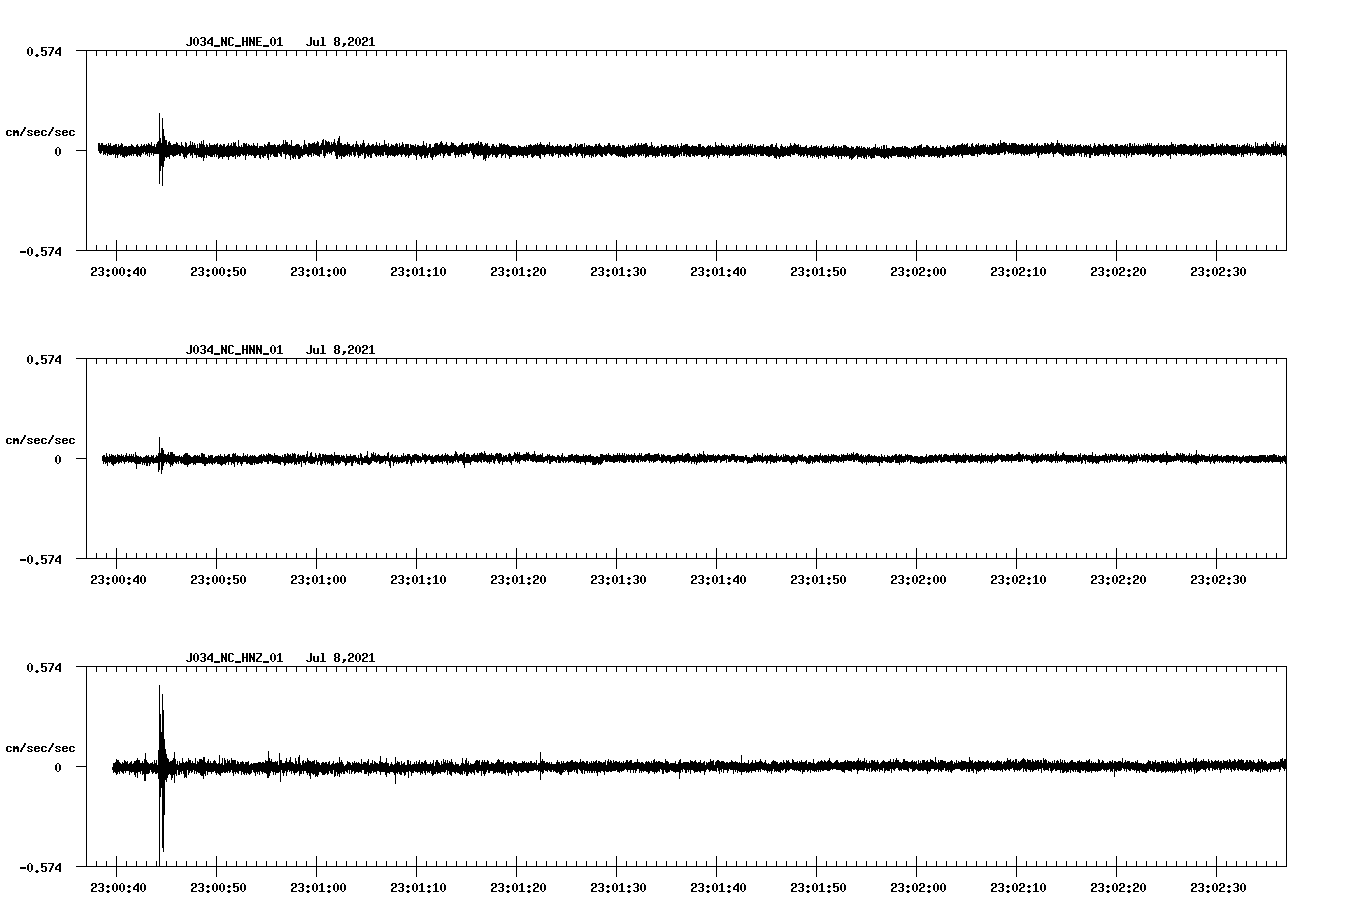This screenshot has height=924, width=1358.
Task: Click the large seismic spike on HNZ trace
Action: (x=161, y=765)
